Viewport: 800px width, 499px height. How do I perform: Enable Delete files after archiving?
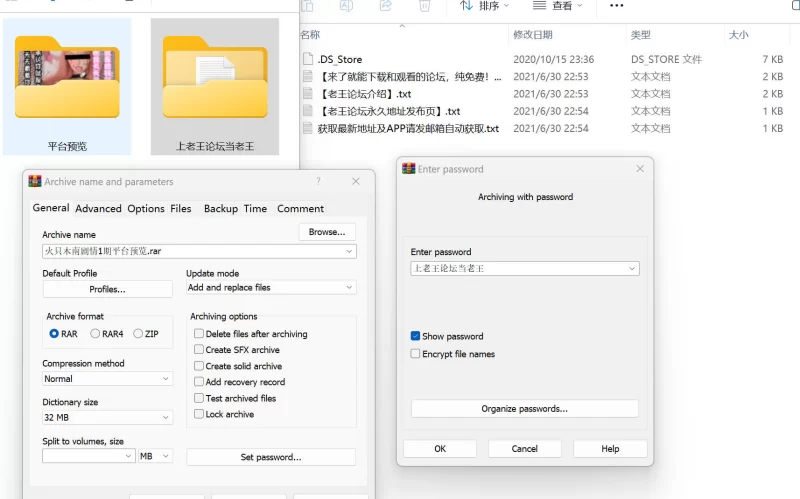coord(199,334)
